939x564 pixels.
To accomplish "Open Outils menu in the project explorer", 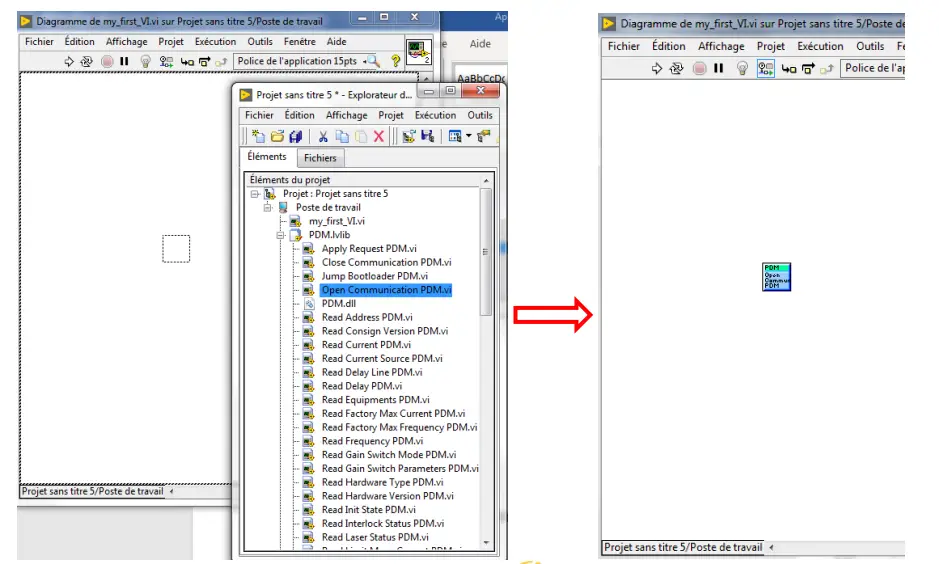I will [x=480, y=115].
